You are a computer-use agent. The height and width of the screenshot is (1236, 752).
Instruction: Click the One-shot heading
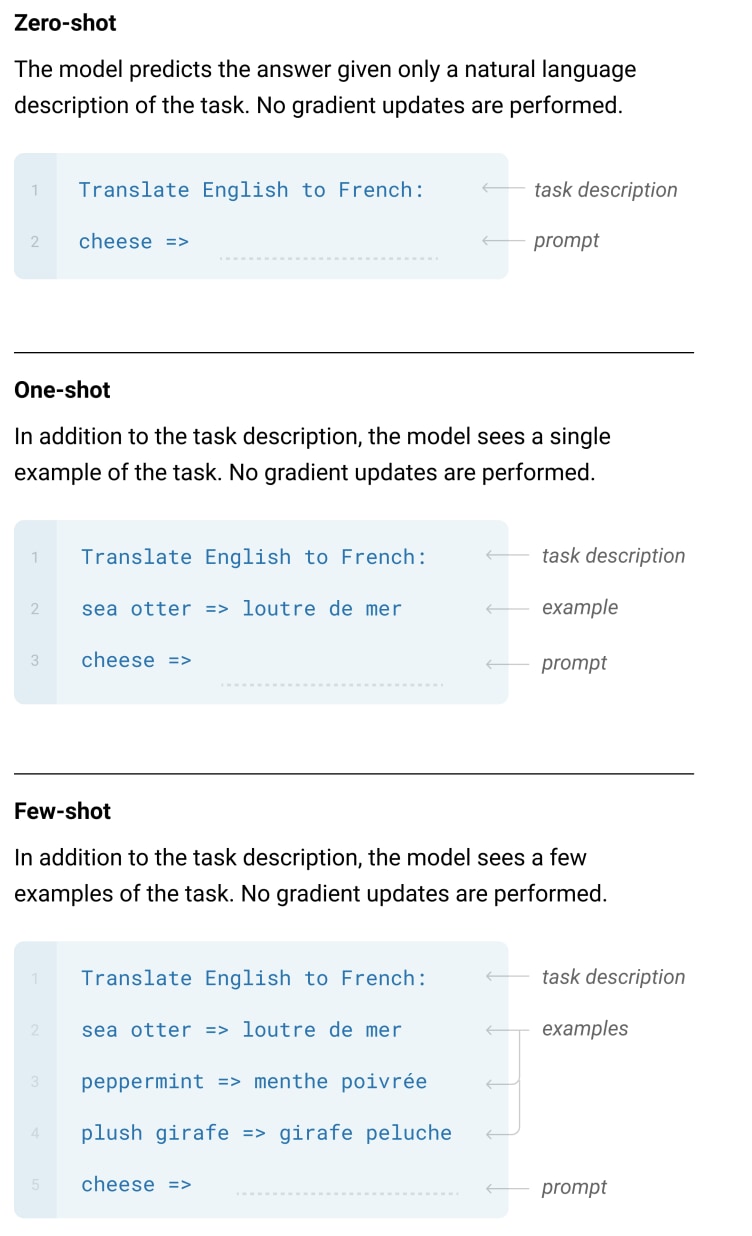tap(62, 390)
